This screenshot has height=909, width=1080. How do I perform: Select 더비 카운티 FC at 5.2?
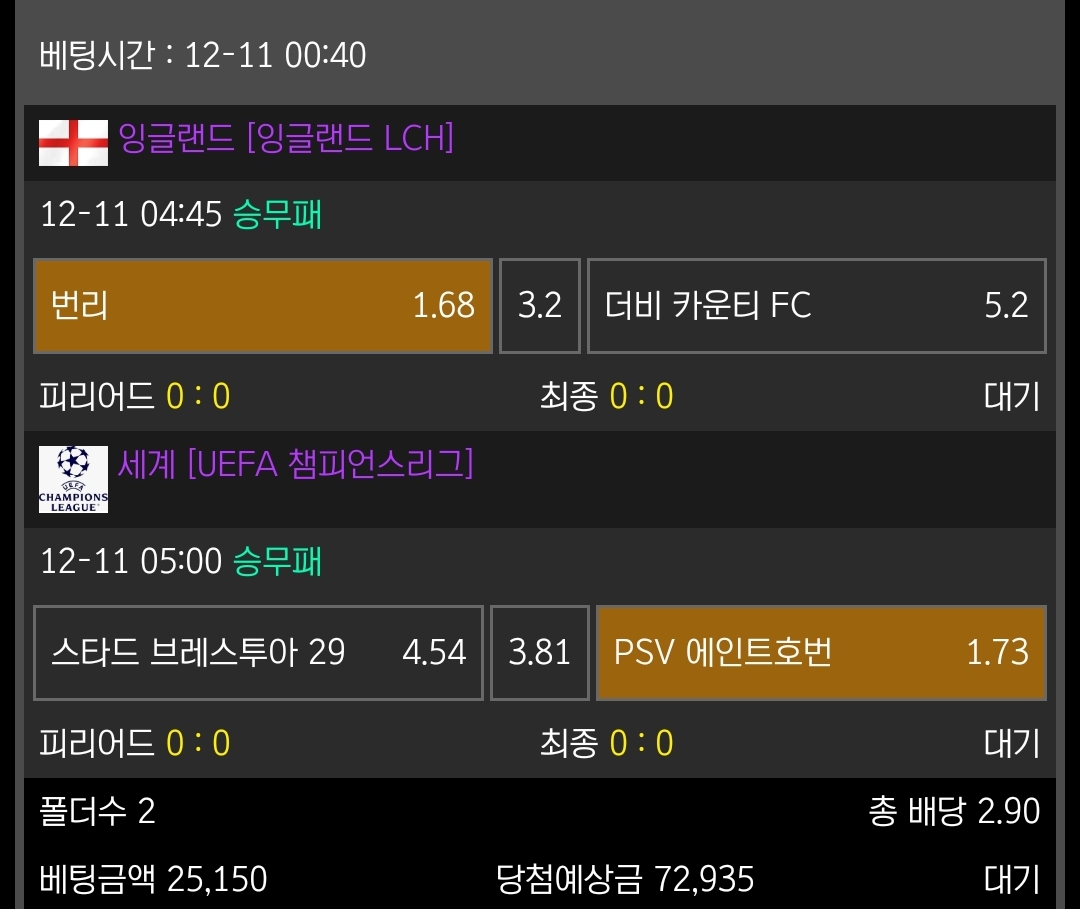[x=816, y=306]
